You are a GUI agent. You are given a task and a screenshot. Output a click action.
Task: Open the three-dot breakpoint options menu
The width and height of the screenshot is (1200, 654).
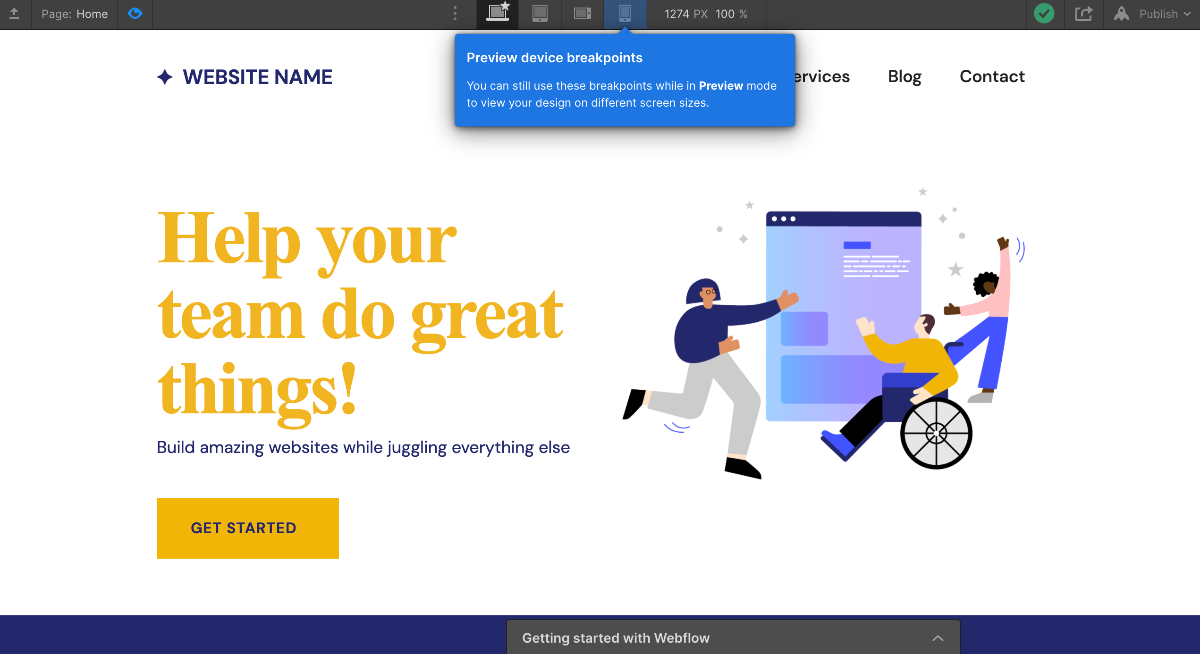pyautogui.click(x=455, y=14)
